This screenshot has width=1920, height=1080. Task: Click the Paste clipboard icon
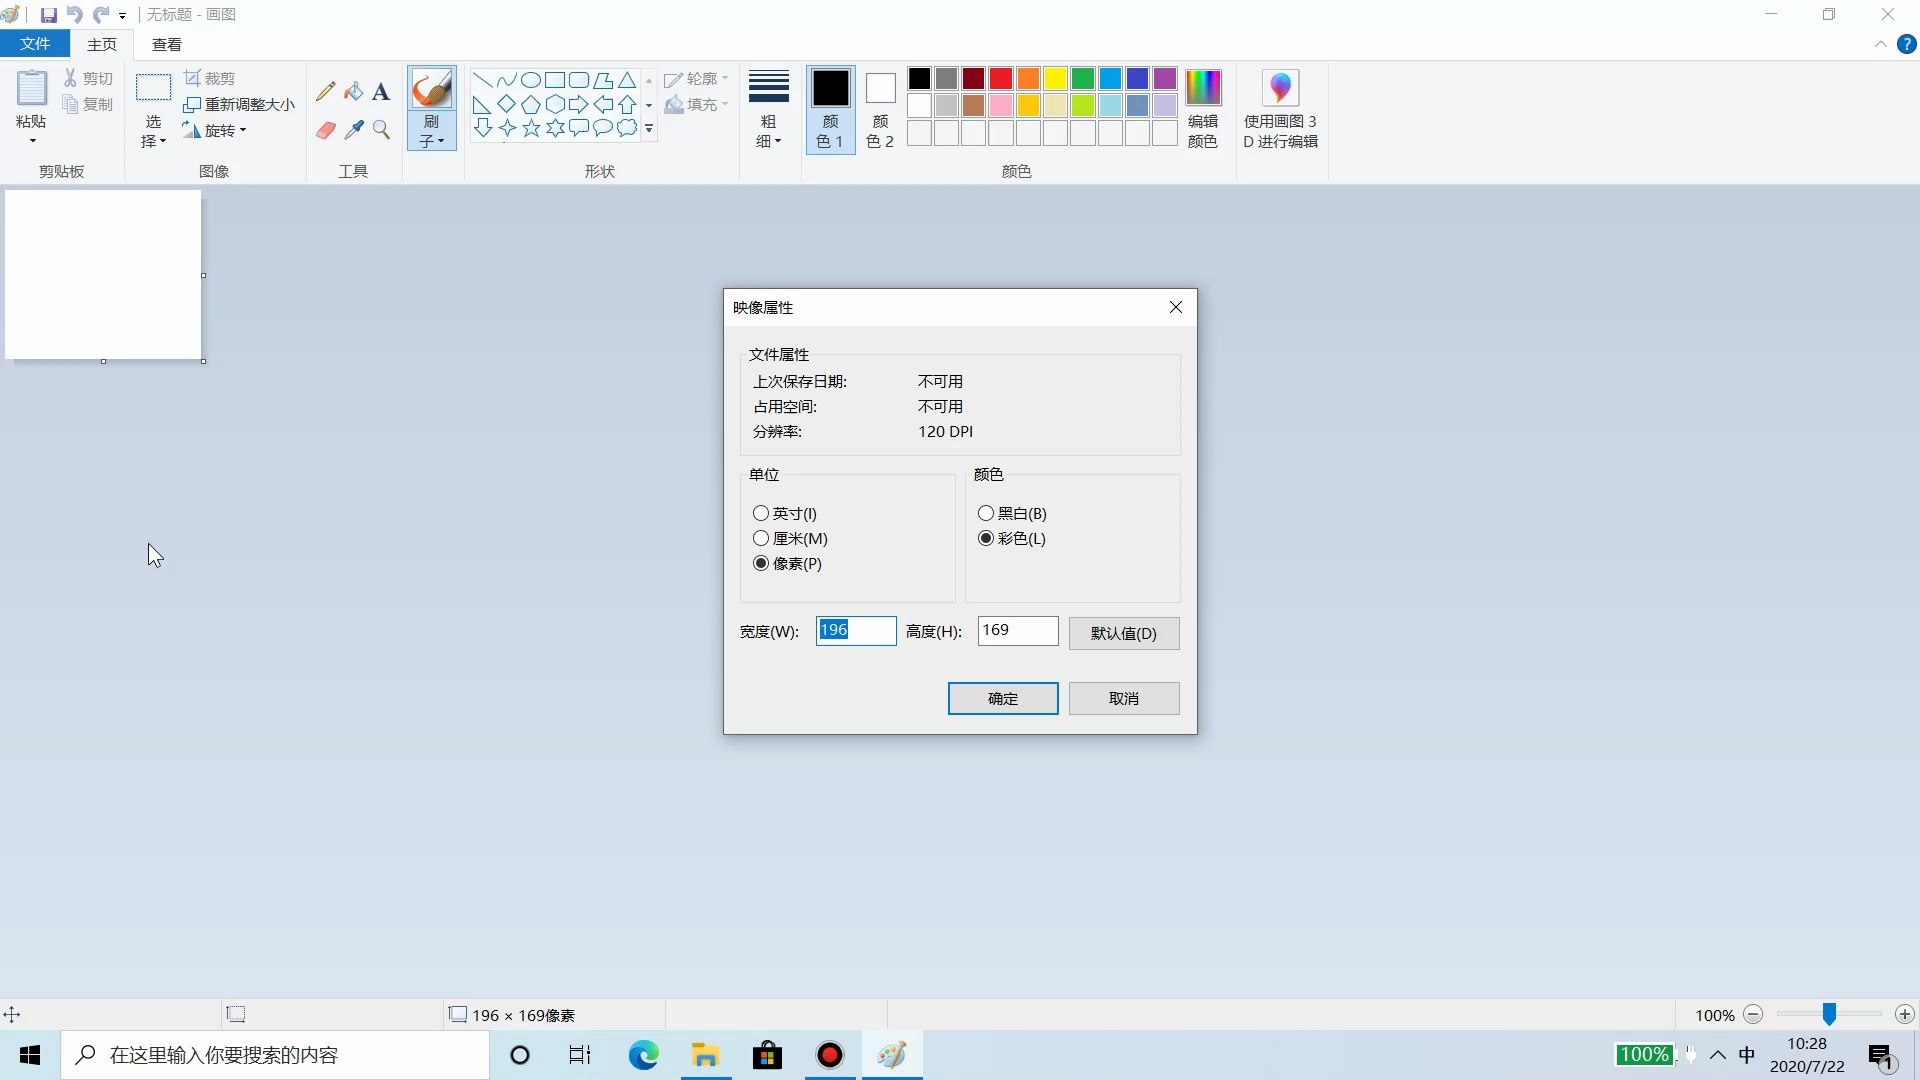tap(31, 88)
